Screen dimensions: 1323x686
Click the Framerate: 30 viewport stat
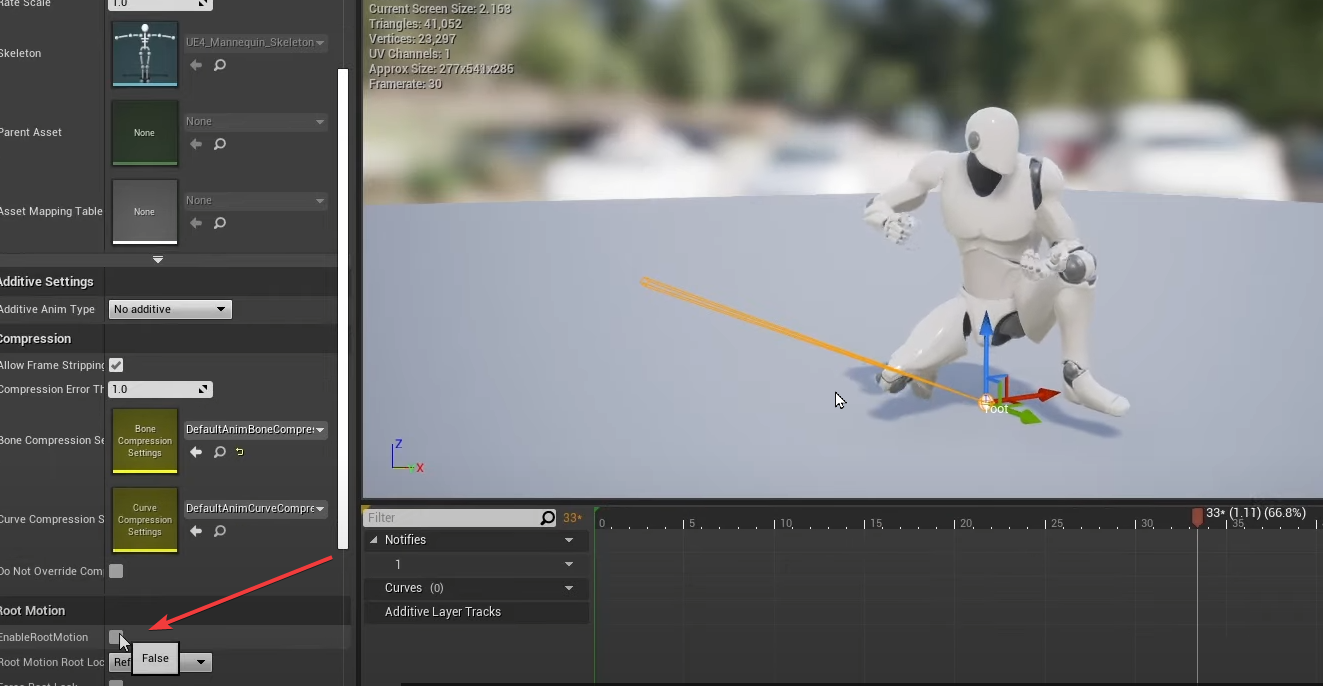pos(405,84)
